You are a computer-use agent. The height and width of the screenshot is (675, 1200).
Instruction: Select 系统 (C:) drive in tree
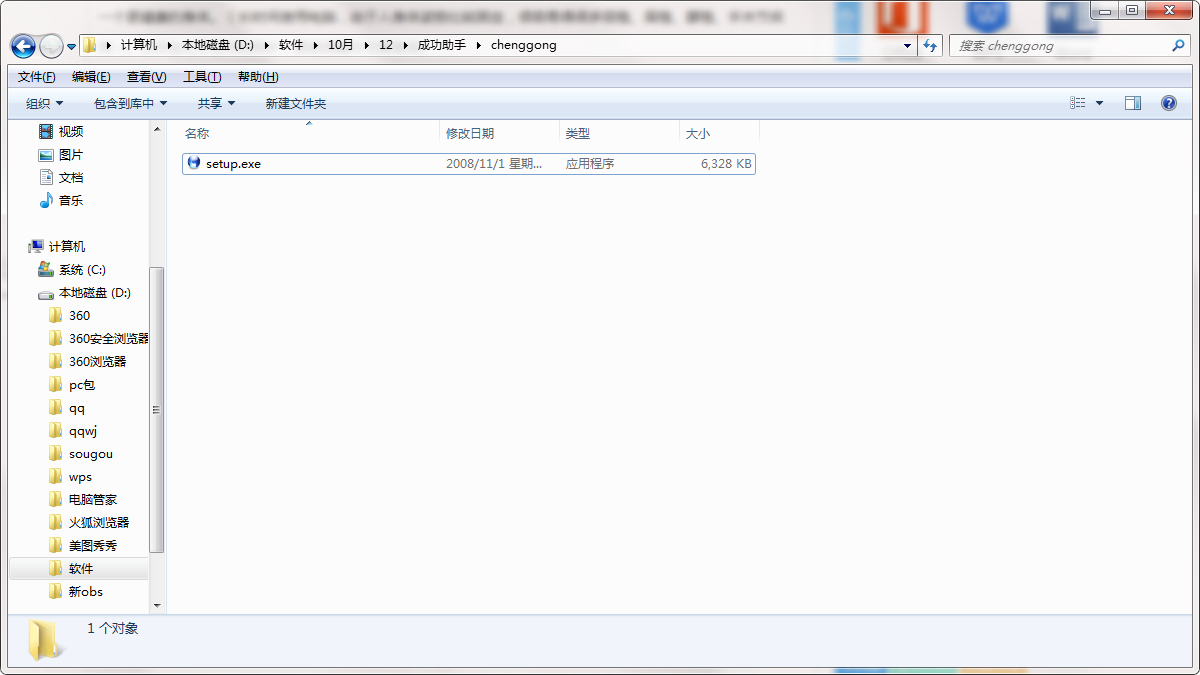click(x=82, y=269)
